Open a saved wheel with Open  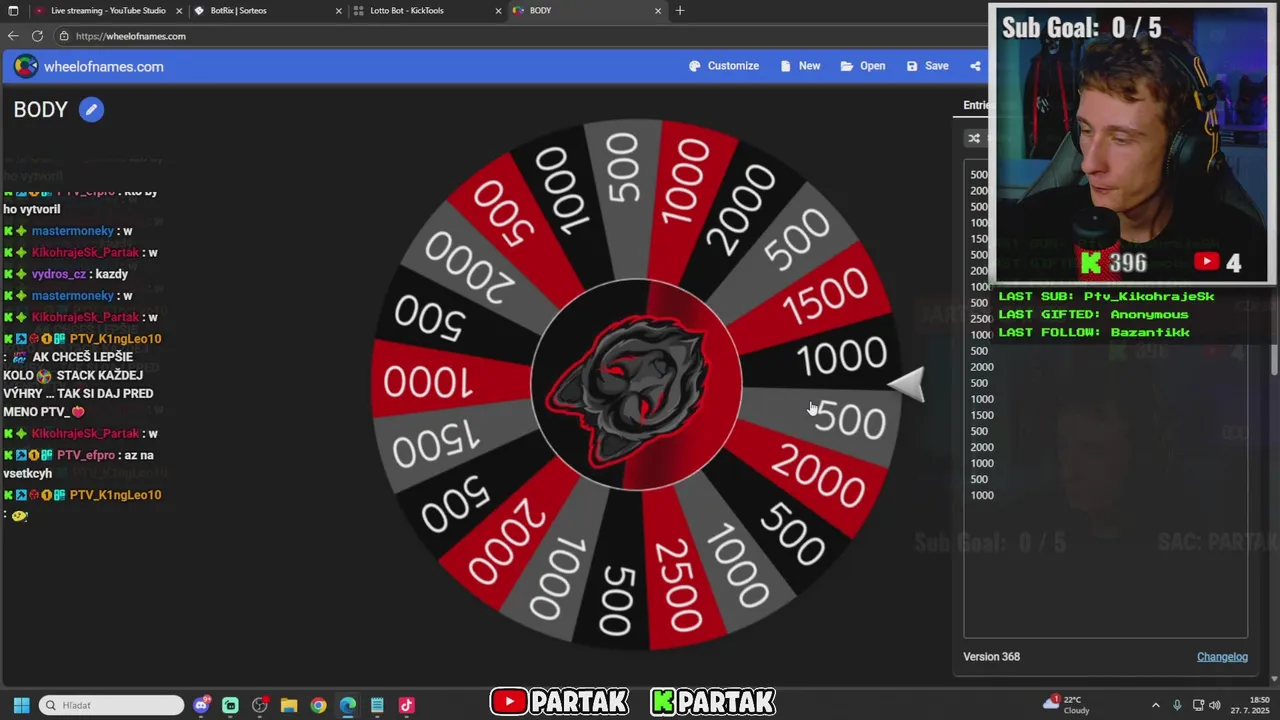(863, 66)
